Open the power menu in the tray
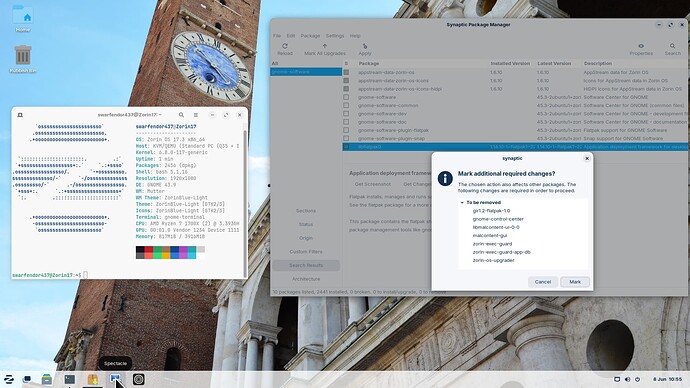690x388 pixels. click(638, 379)
